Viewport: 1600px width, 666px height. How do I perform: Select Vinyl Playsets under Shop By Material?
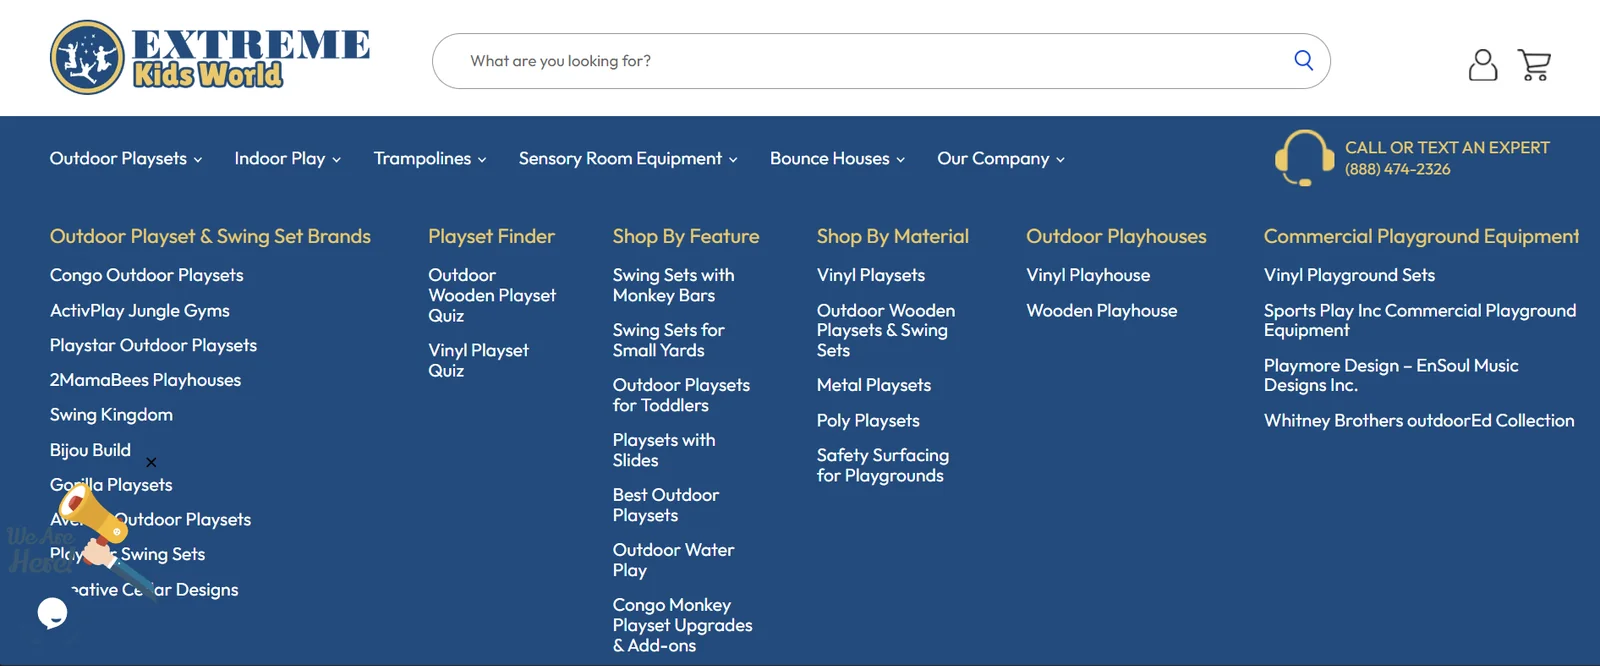[870, 275]
